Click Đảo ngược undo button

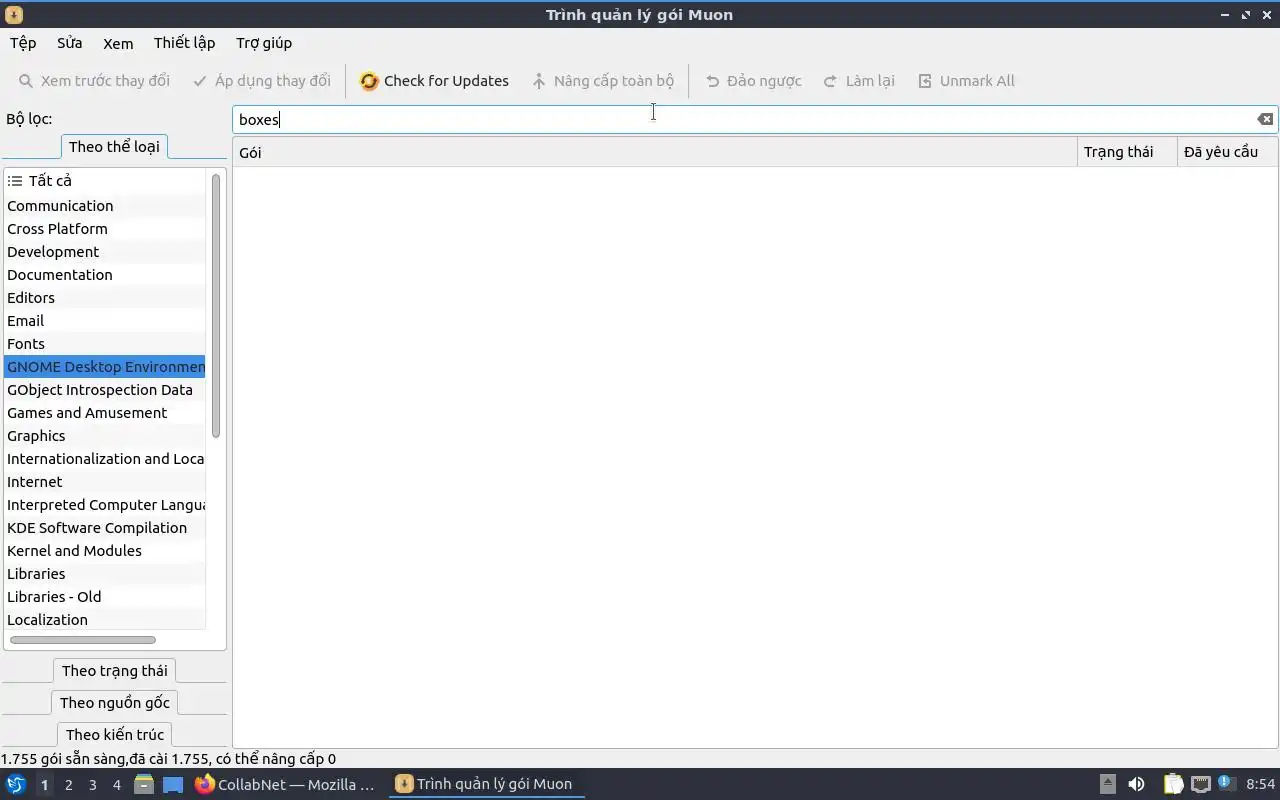click(754, 81)
